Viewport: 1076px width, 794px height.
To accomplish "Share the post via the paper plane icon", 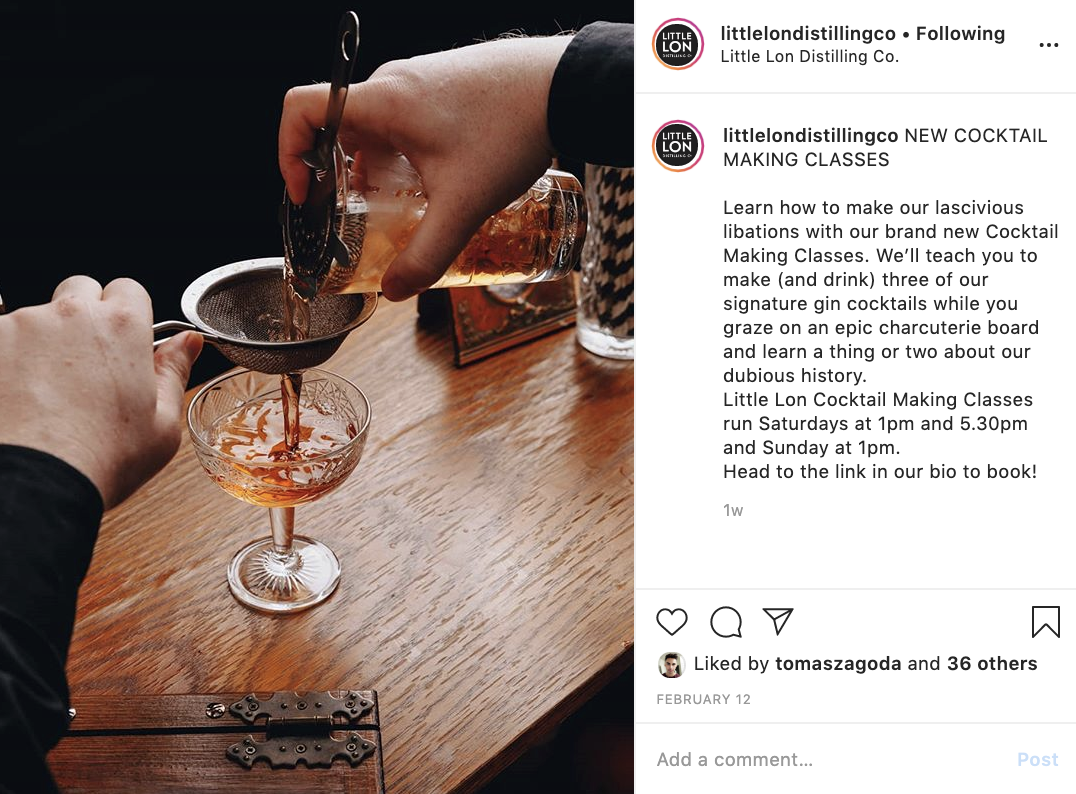I will coord(778,621).
